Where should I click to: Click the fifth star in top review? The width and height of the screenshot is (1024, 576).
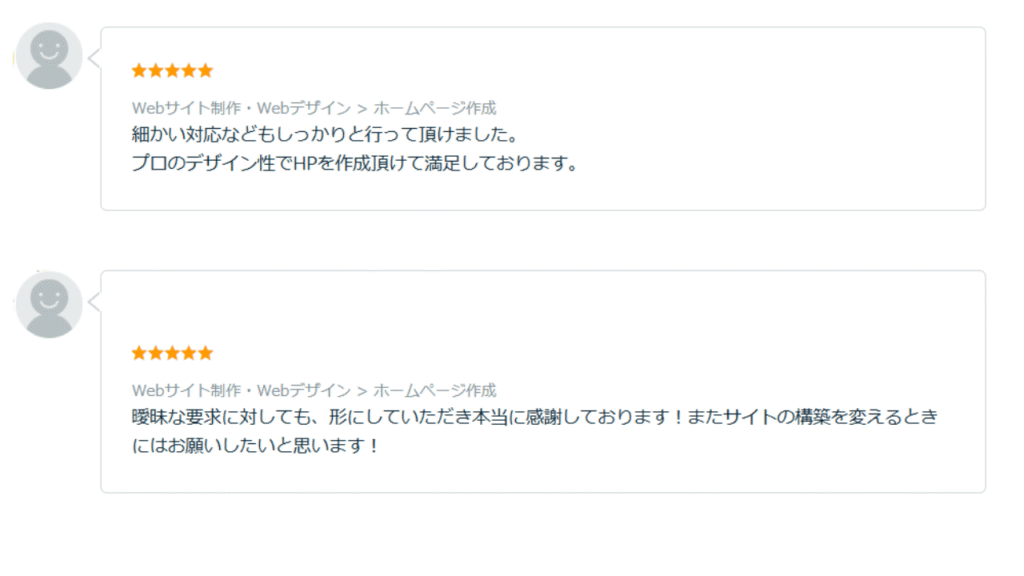tap(206, 71)
